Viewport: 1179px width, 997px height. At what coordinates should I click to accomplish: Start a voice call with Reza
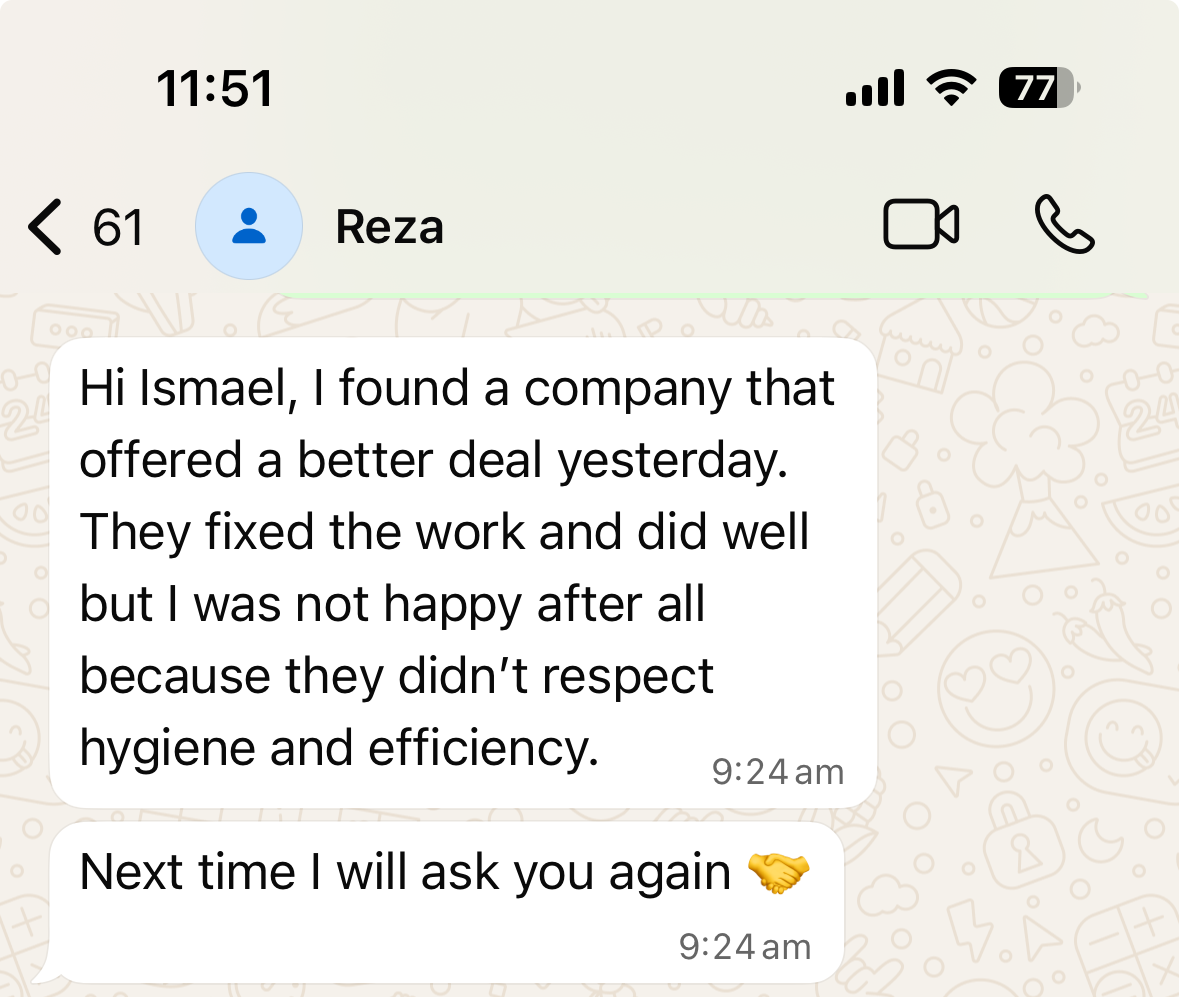[1064, 225]
